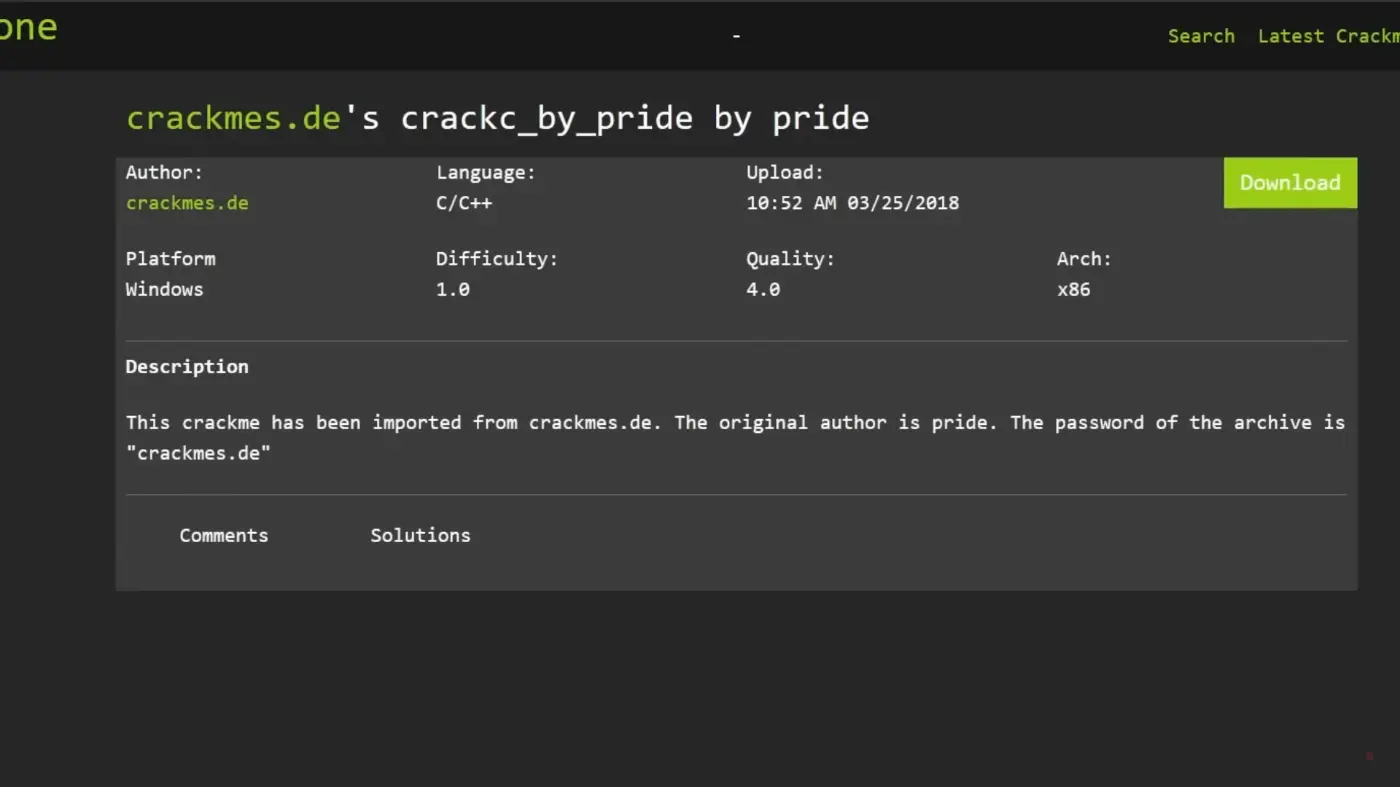
Task: Click the quality rating 4.0
Action: 762,289
